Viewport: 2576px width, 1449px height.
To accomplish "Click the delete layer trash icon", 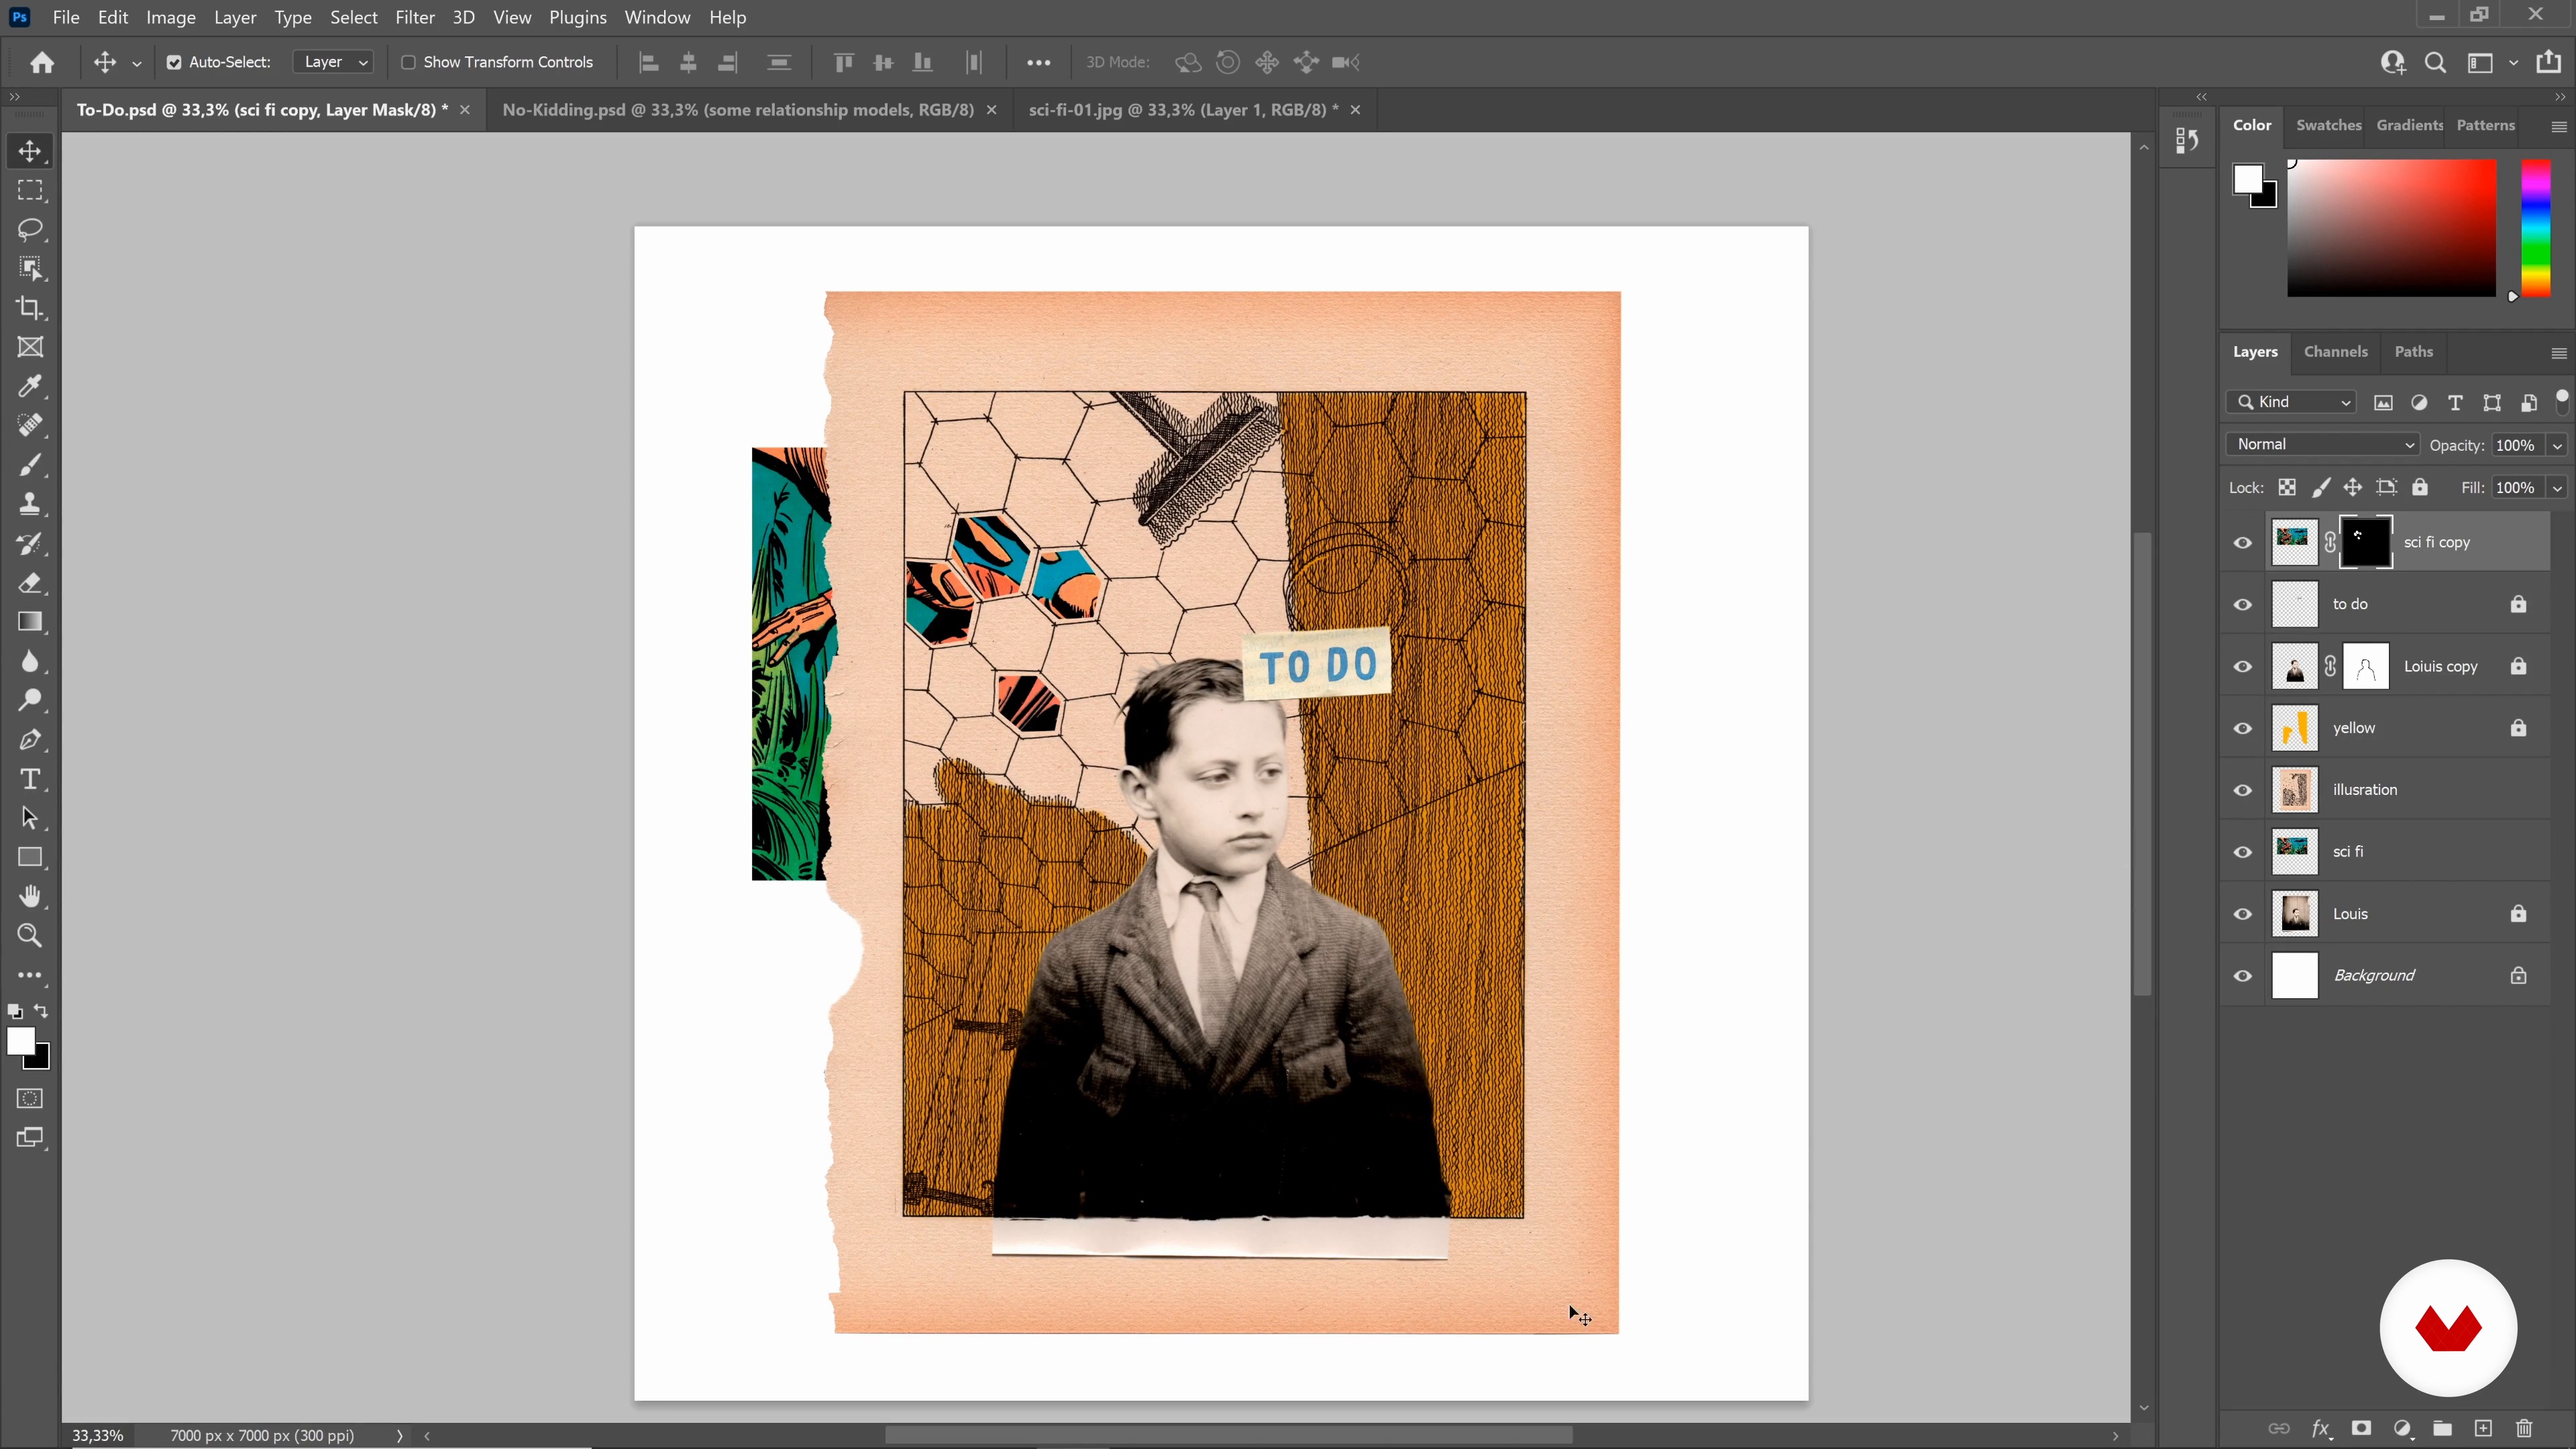I will (x=2524, y=1428).
